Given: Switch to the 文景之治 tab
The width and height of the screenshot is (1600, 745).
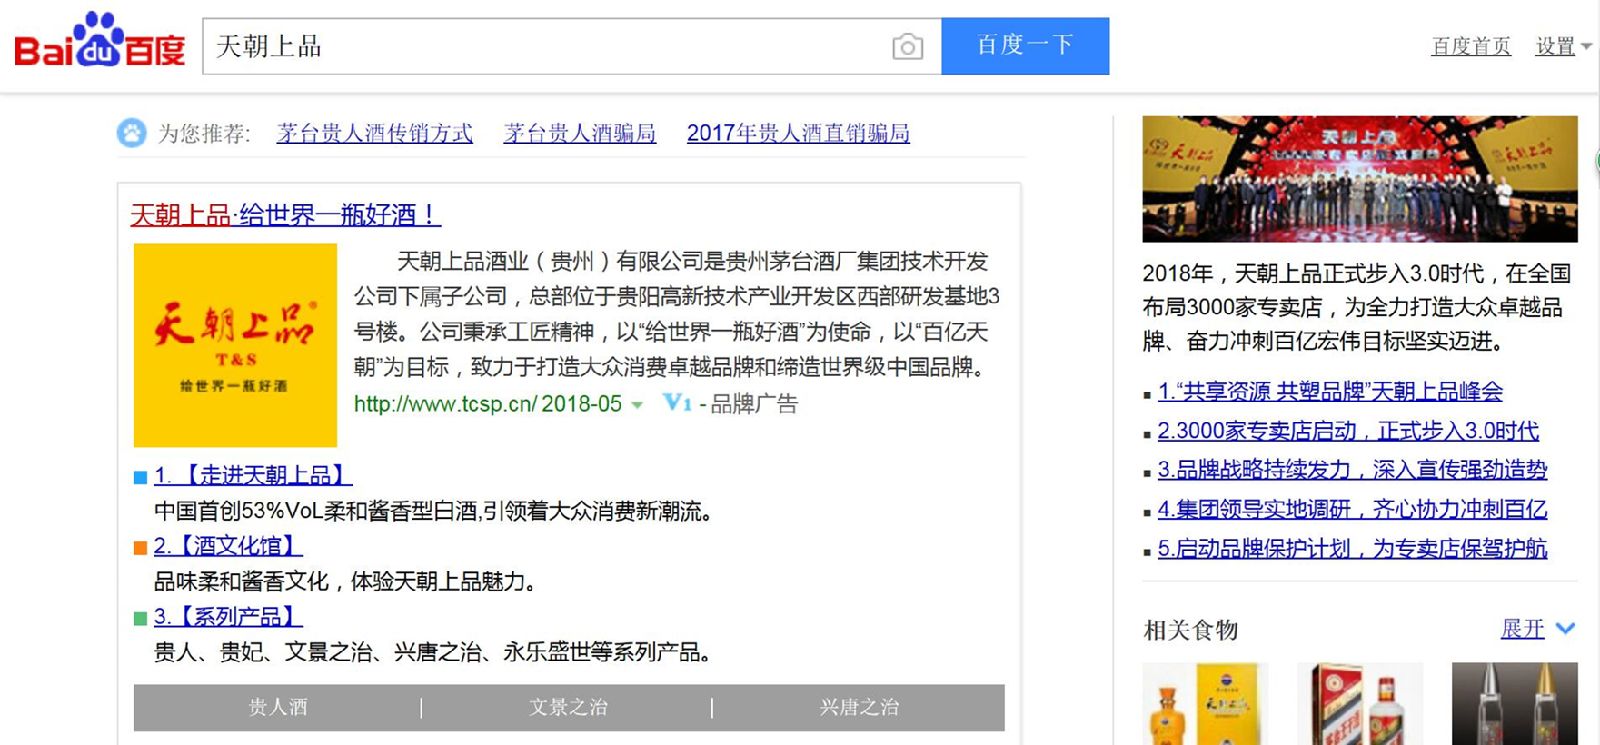Looking at the screenshot, I should click(568, 708).
